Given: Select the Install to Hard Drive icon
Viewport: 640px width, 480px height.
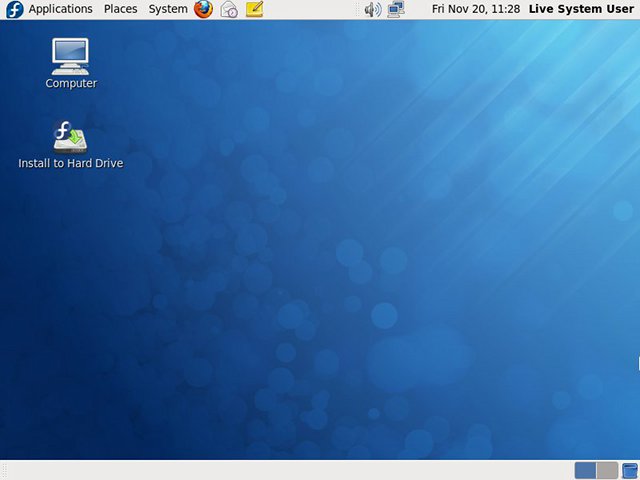Looking at the screenshot, I should [x=71, y=144].
